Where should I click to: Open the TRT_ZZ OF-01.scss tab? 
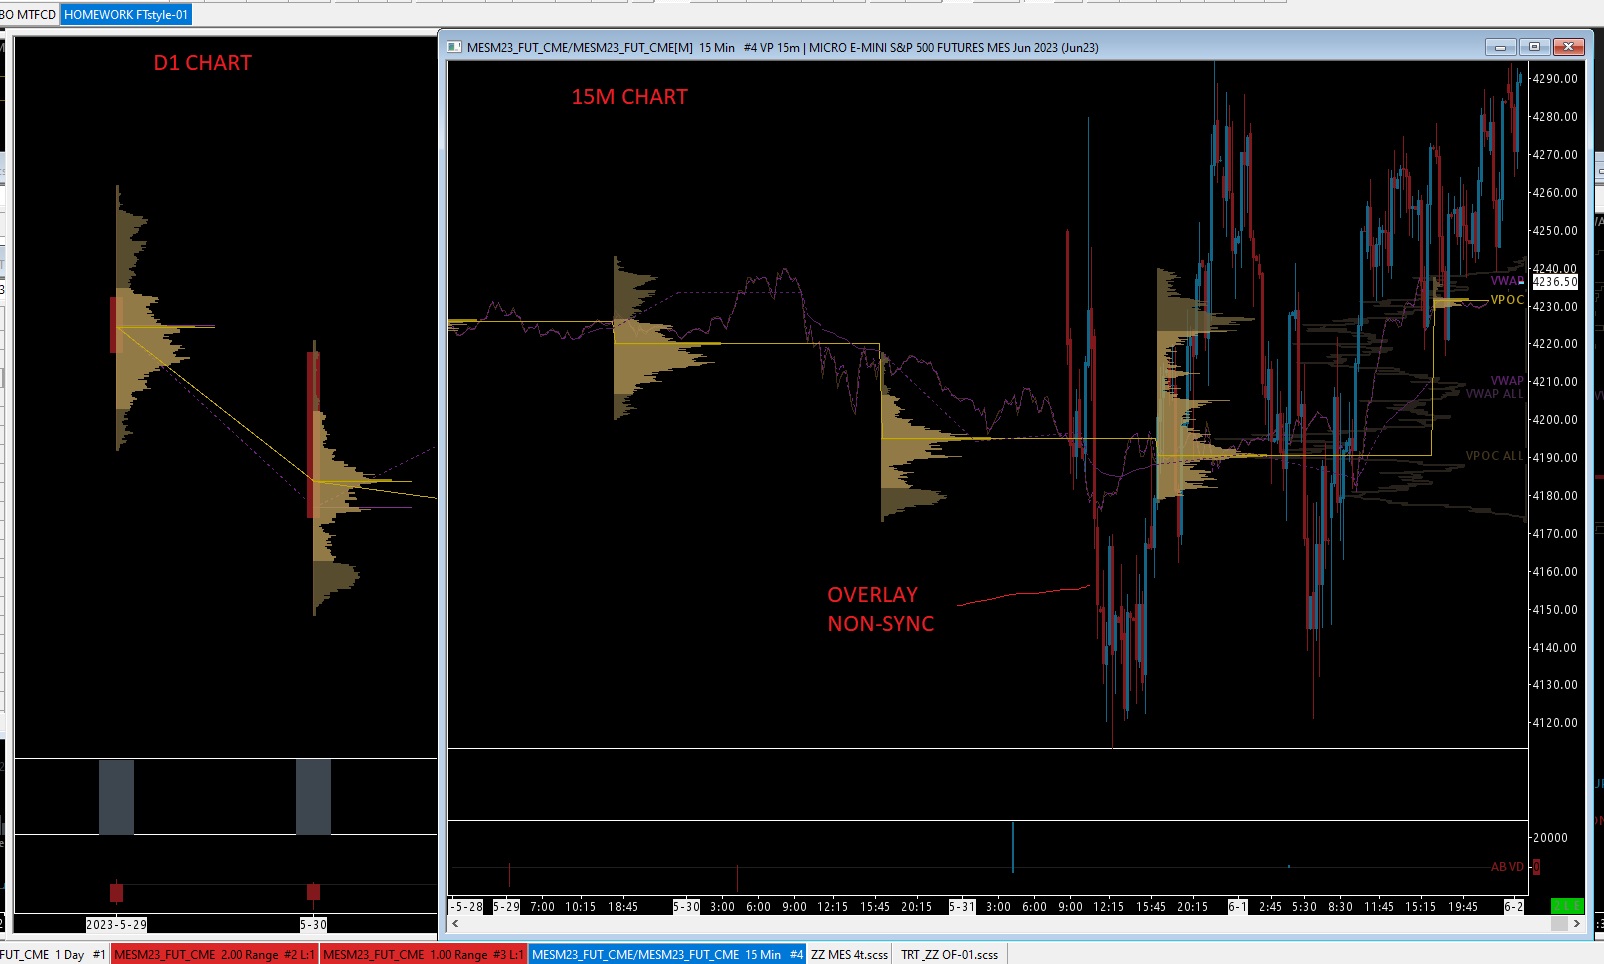[x=949, y=955]
